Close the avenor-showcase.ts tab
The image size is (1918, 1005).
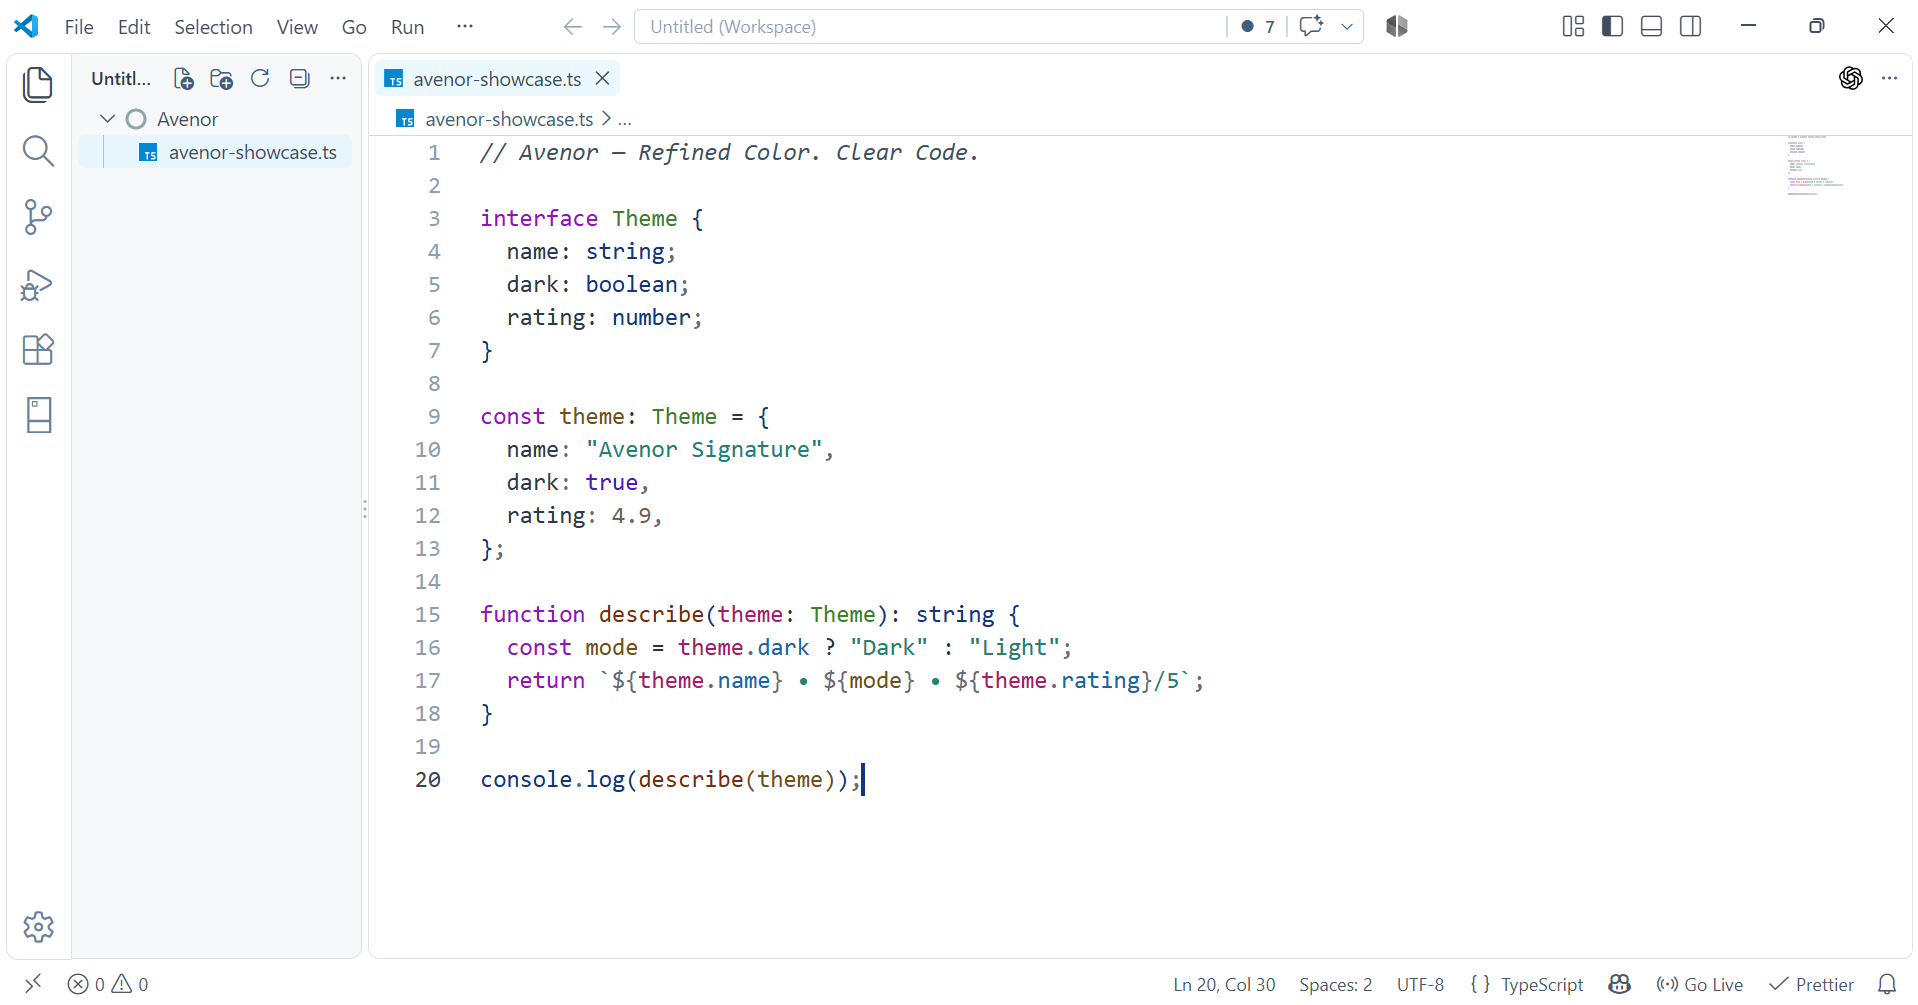[x=602, y=78]
